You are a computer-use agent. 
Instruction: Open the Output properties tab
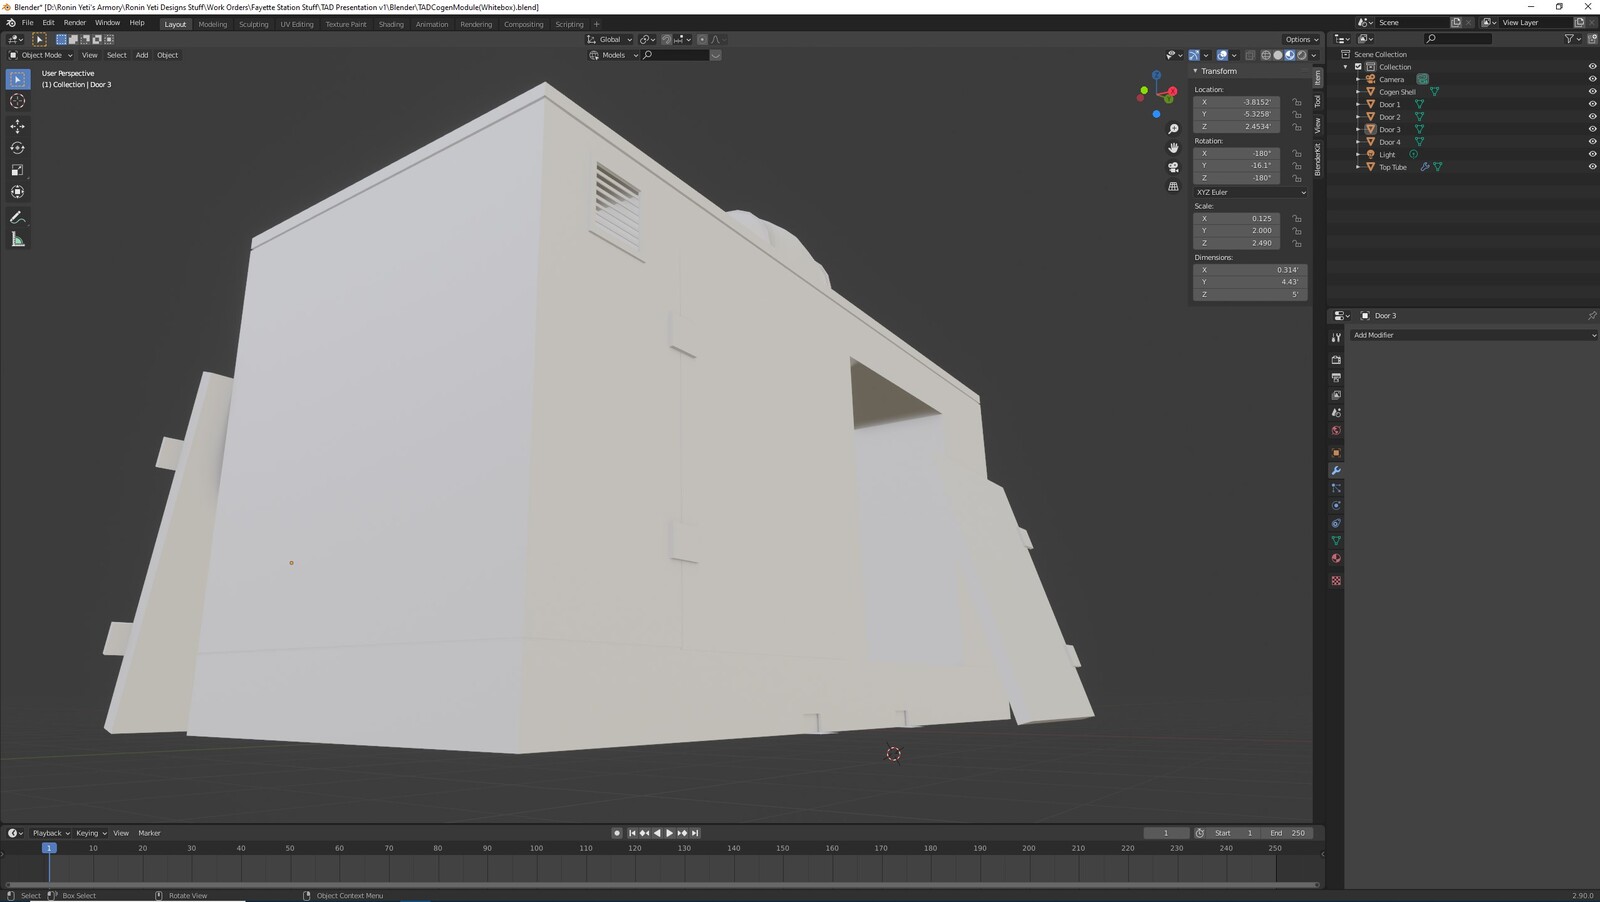(1336, 378)
